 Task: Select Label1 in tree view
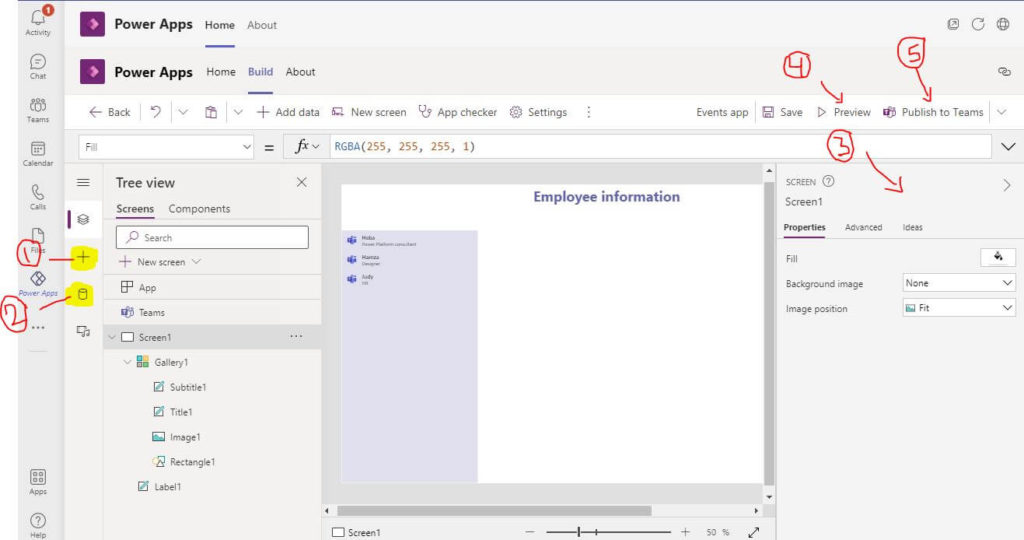168,486
